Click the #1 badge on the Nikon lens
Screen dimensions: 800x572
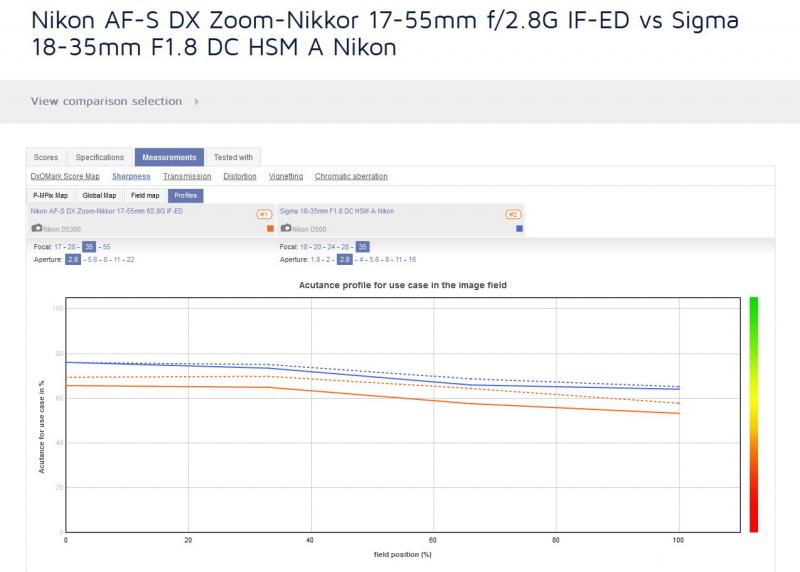tap(264, 214)
